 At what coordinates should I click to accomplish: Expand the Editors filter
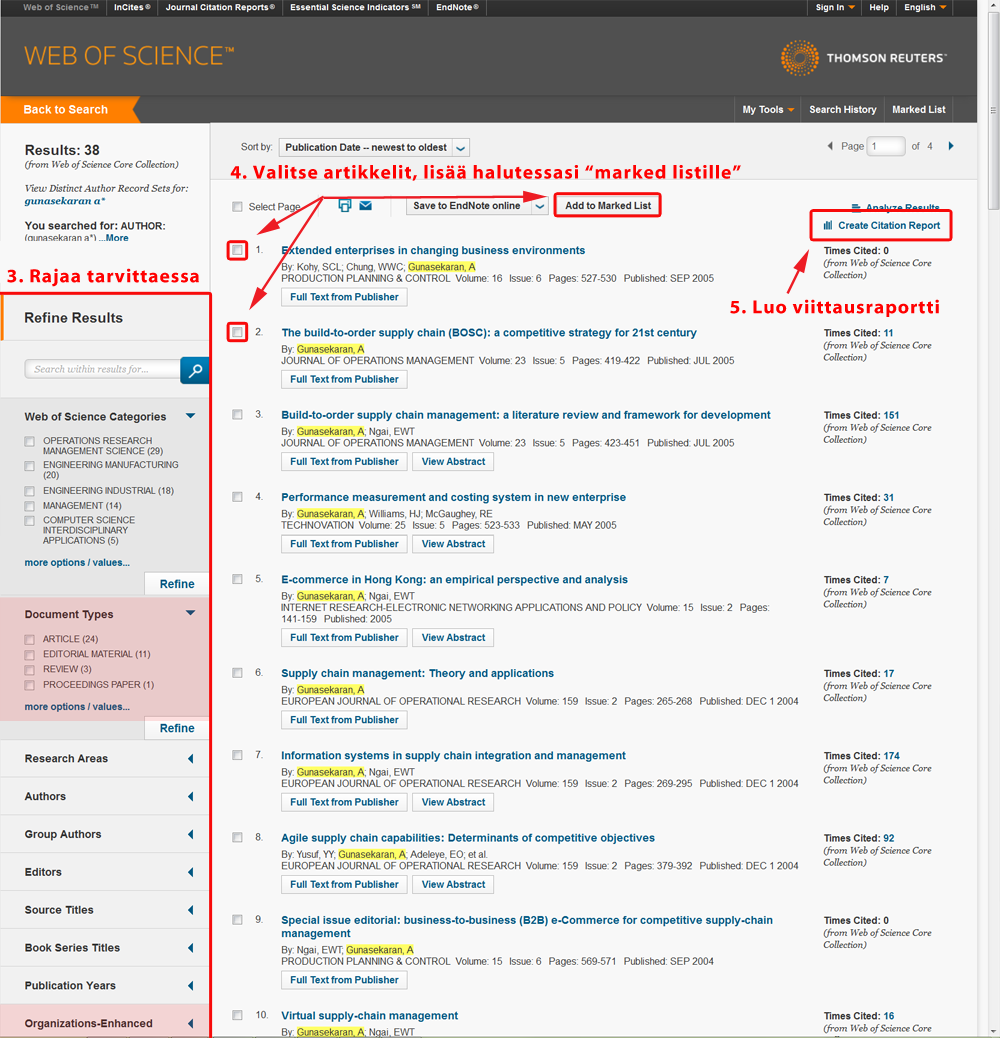click(x=191, y=873)
